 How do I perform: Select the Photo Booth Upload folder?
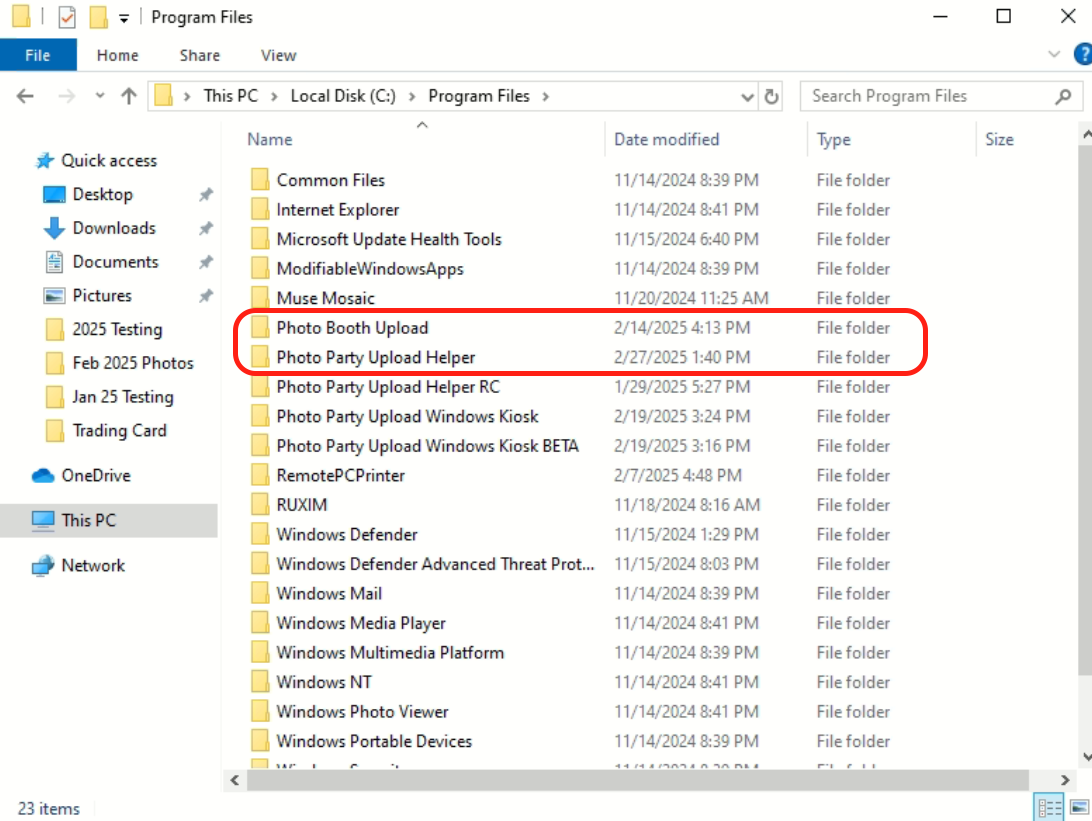[x=352, y=328]
